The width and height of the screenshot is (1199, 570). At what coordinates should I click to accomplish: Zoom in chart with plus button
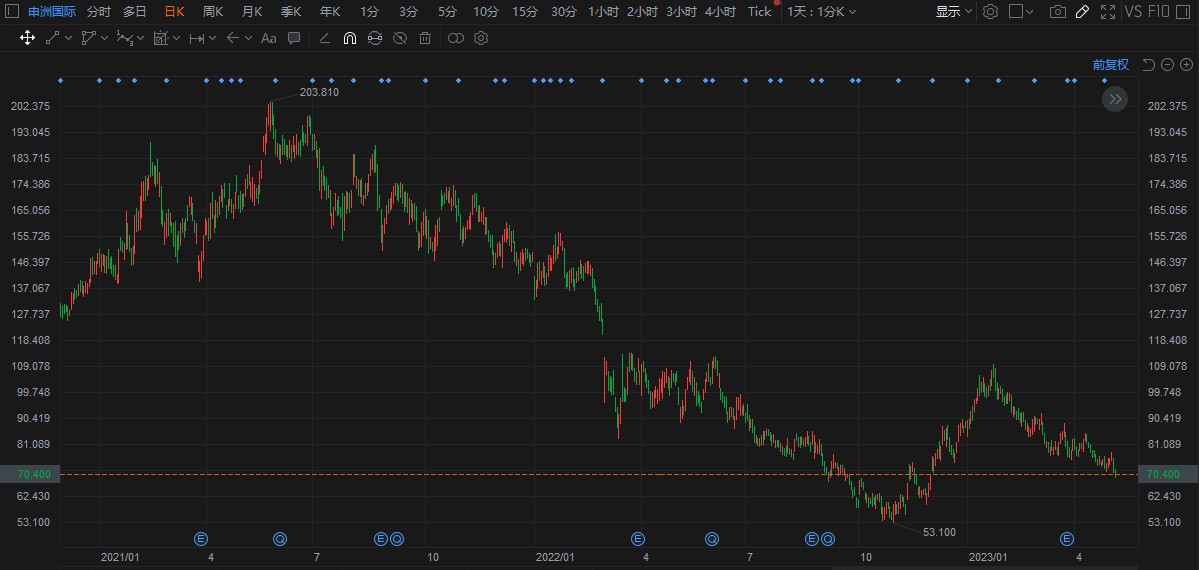coord(1186,65)
